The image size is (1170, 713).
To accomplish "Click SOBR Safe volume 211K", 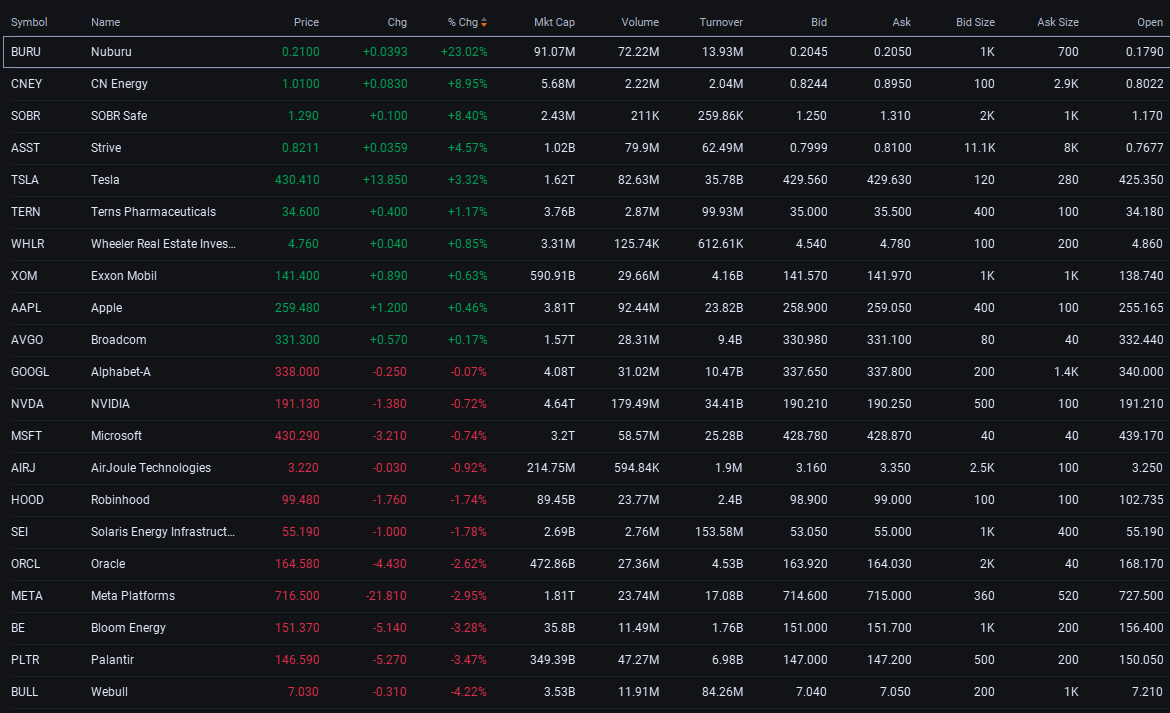I will click(645, 116).
